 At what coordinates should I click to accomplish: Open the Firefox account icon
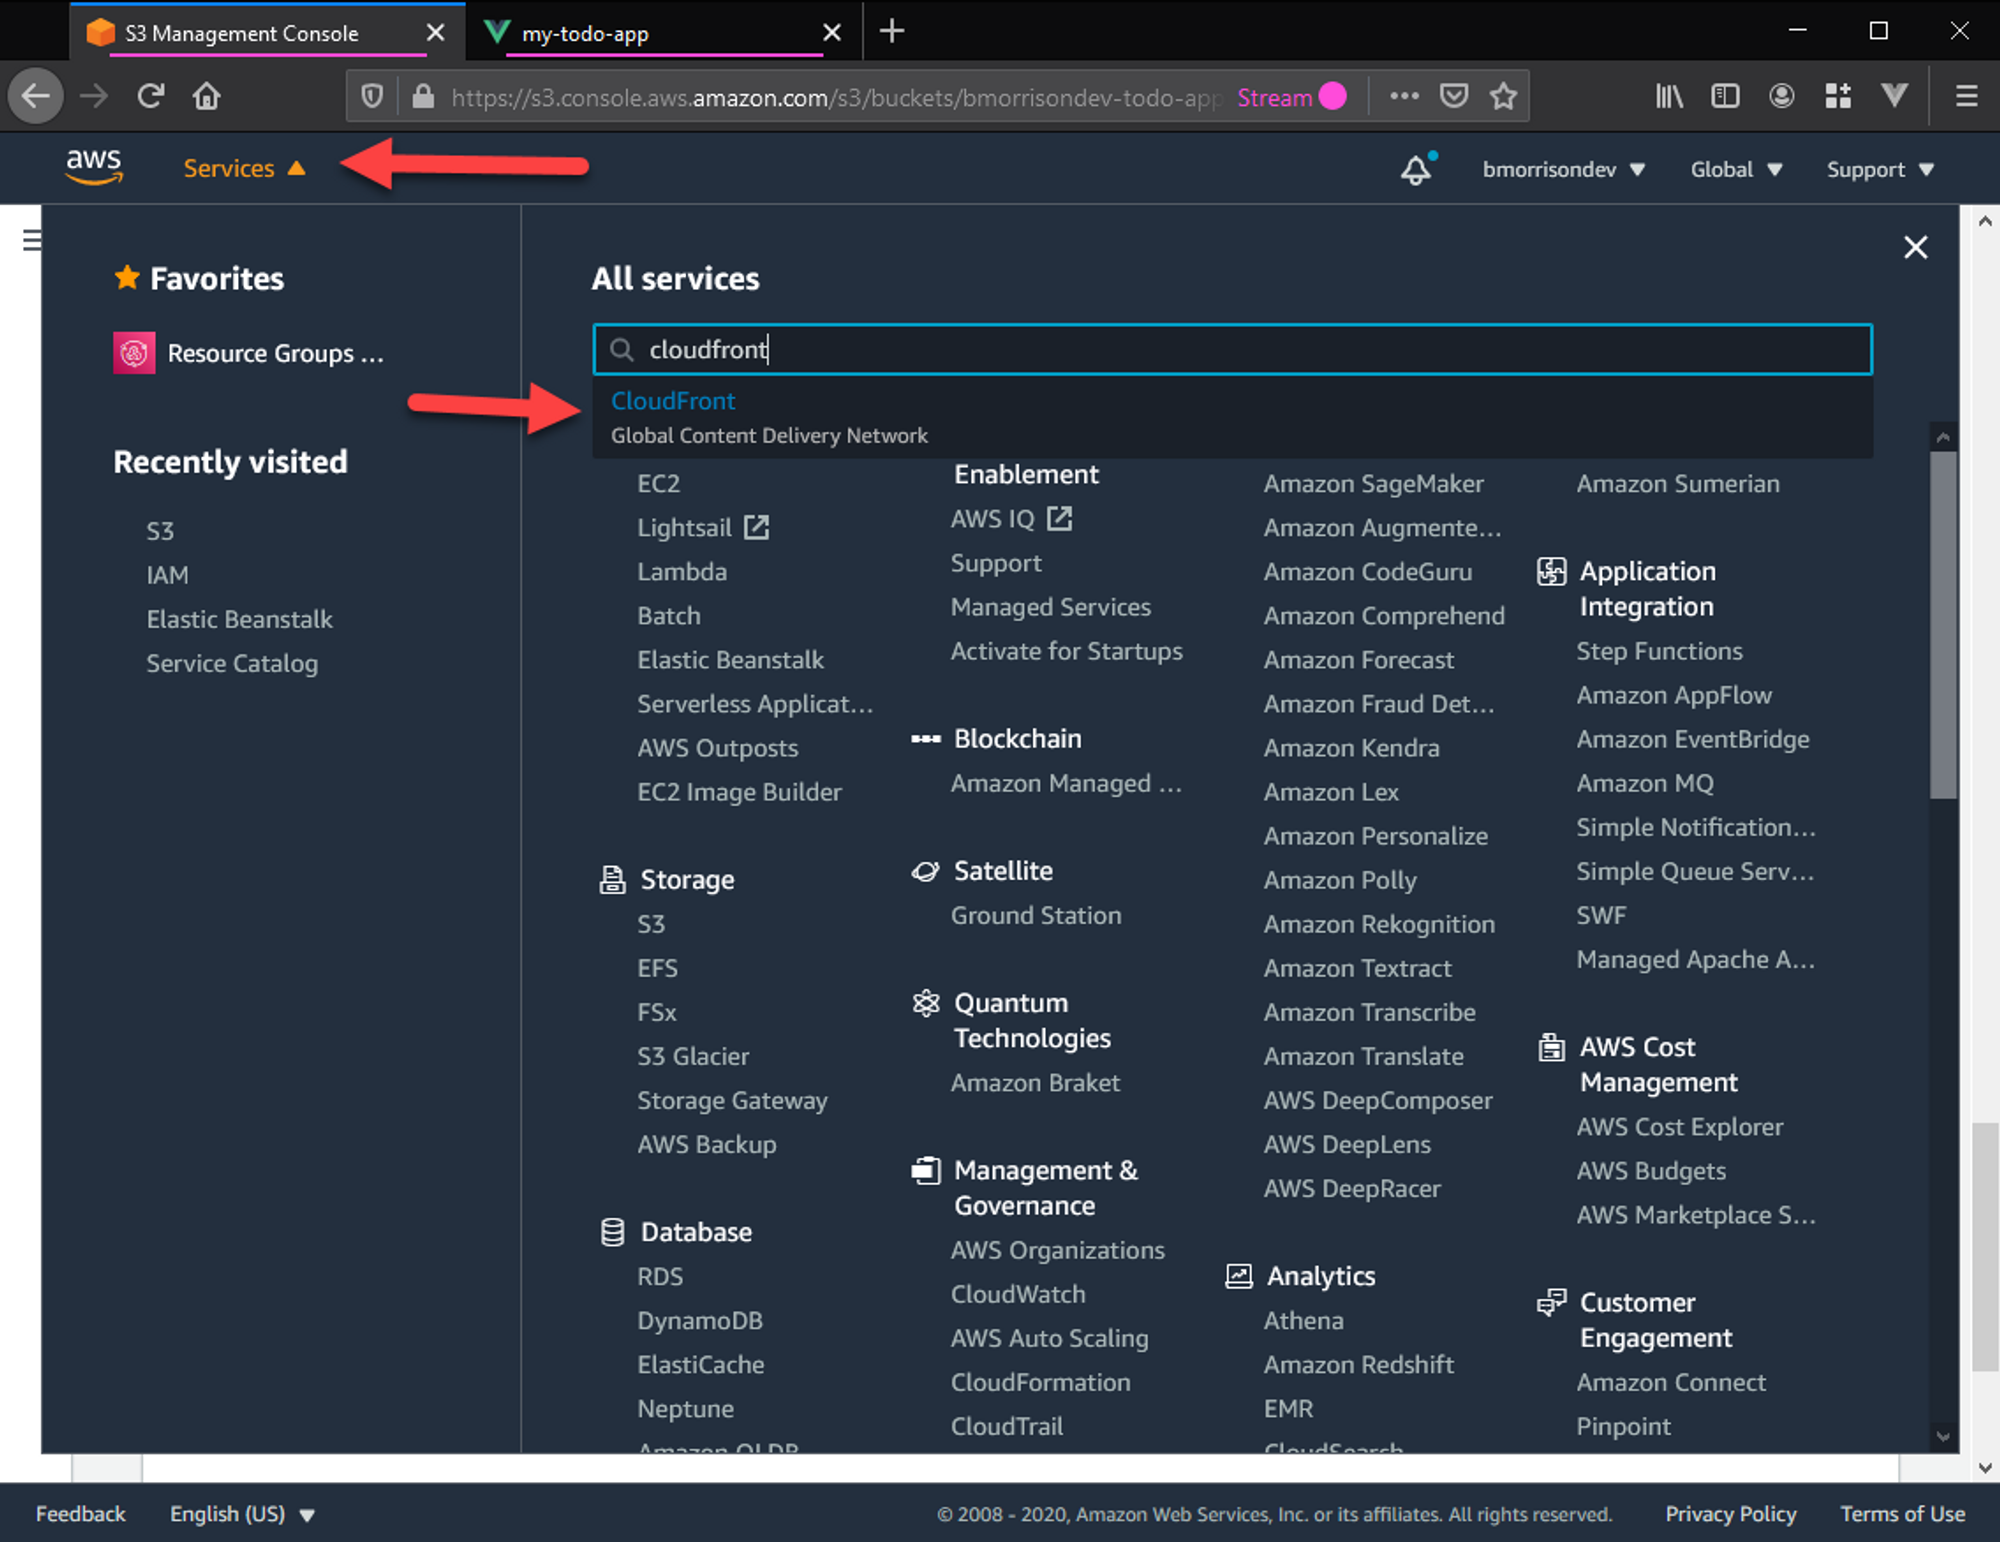click(x=1781, y=96)
